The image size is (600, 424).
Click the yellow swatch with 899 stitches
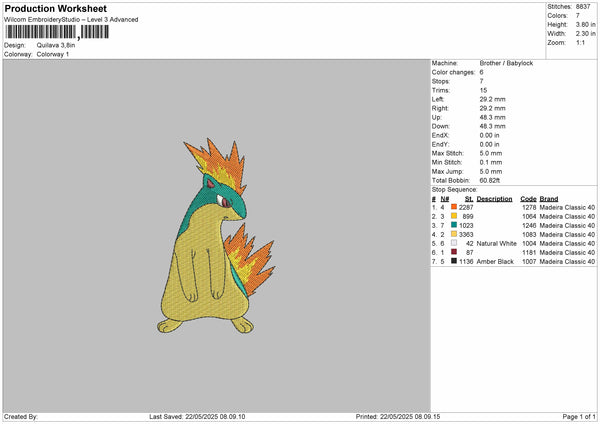(x=454, y=216)
